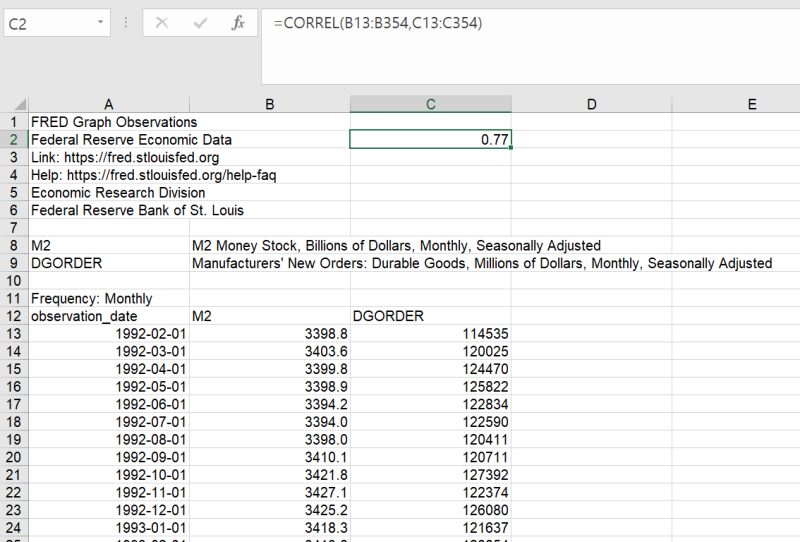800x542 pixels.
Task: Click the formula bar options dots handle
Action: coord(126,22)
